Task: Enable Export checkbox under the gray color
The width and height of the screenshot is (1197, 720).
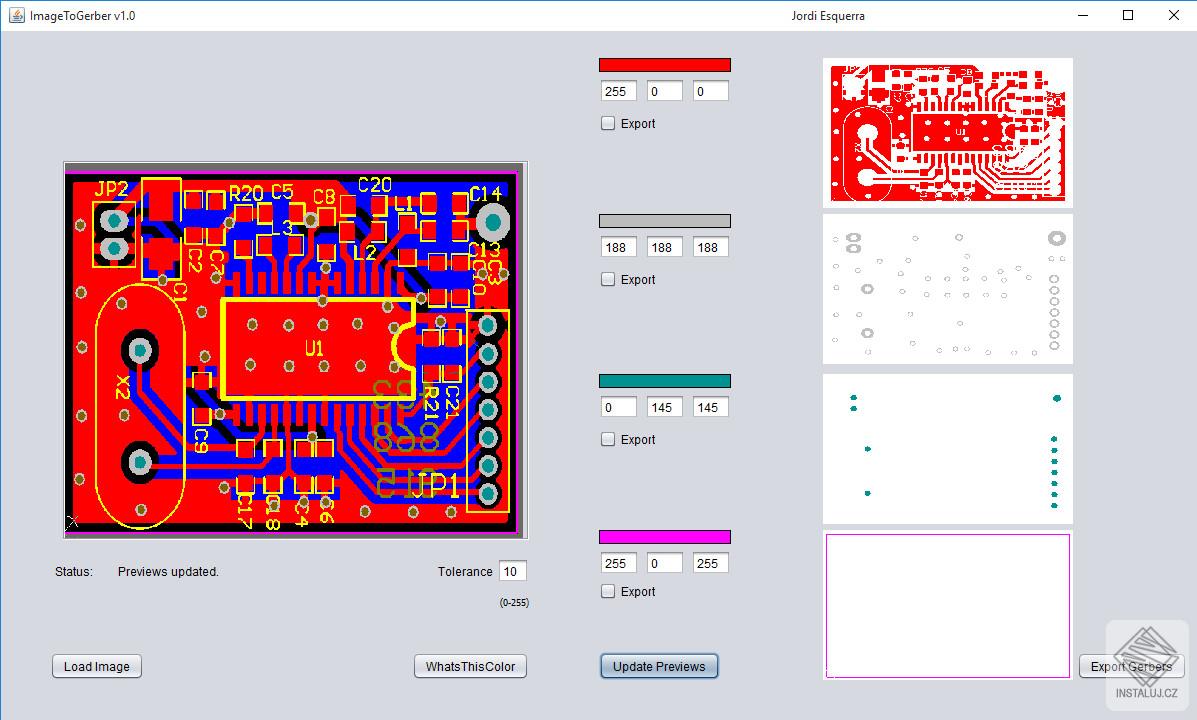Action: pos(608,279)
